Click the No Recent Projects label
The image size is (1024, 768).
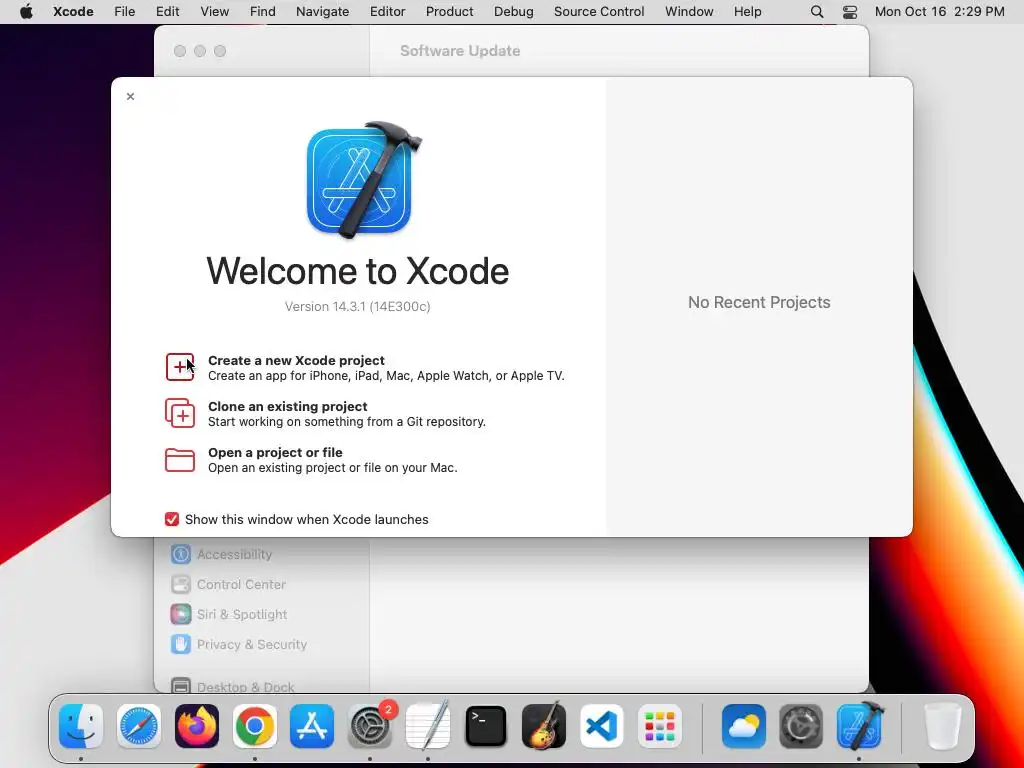pos(759,302)
